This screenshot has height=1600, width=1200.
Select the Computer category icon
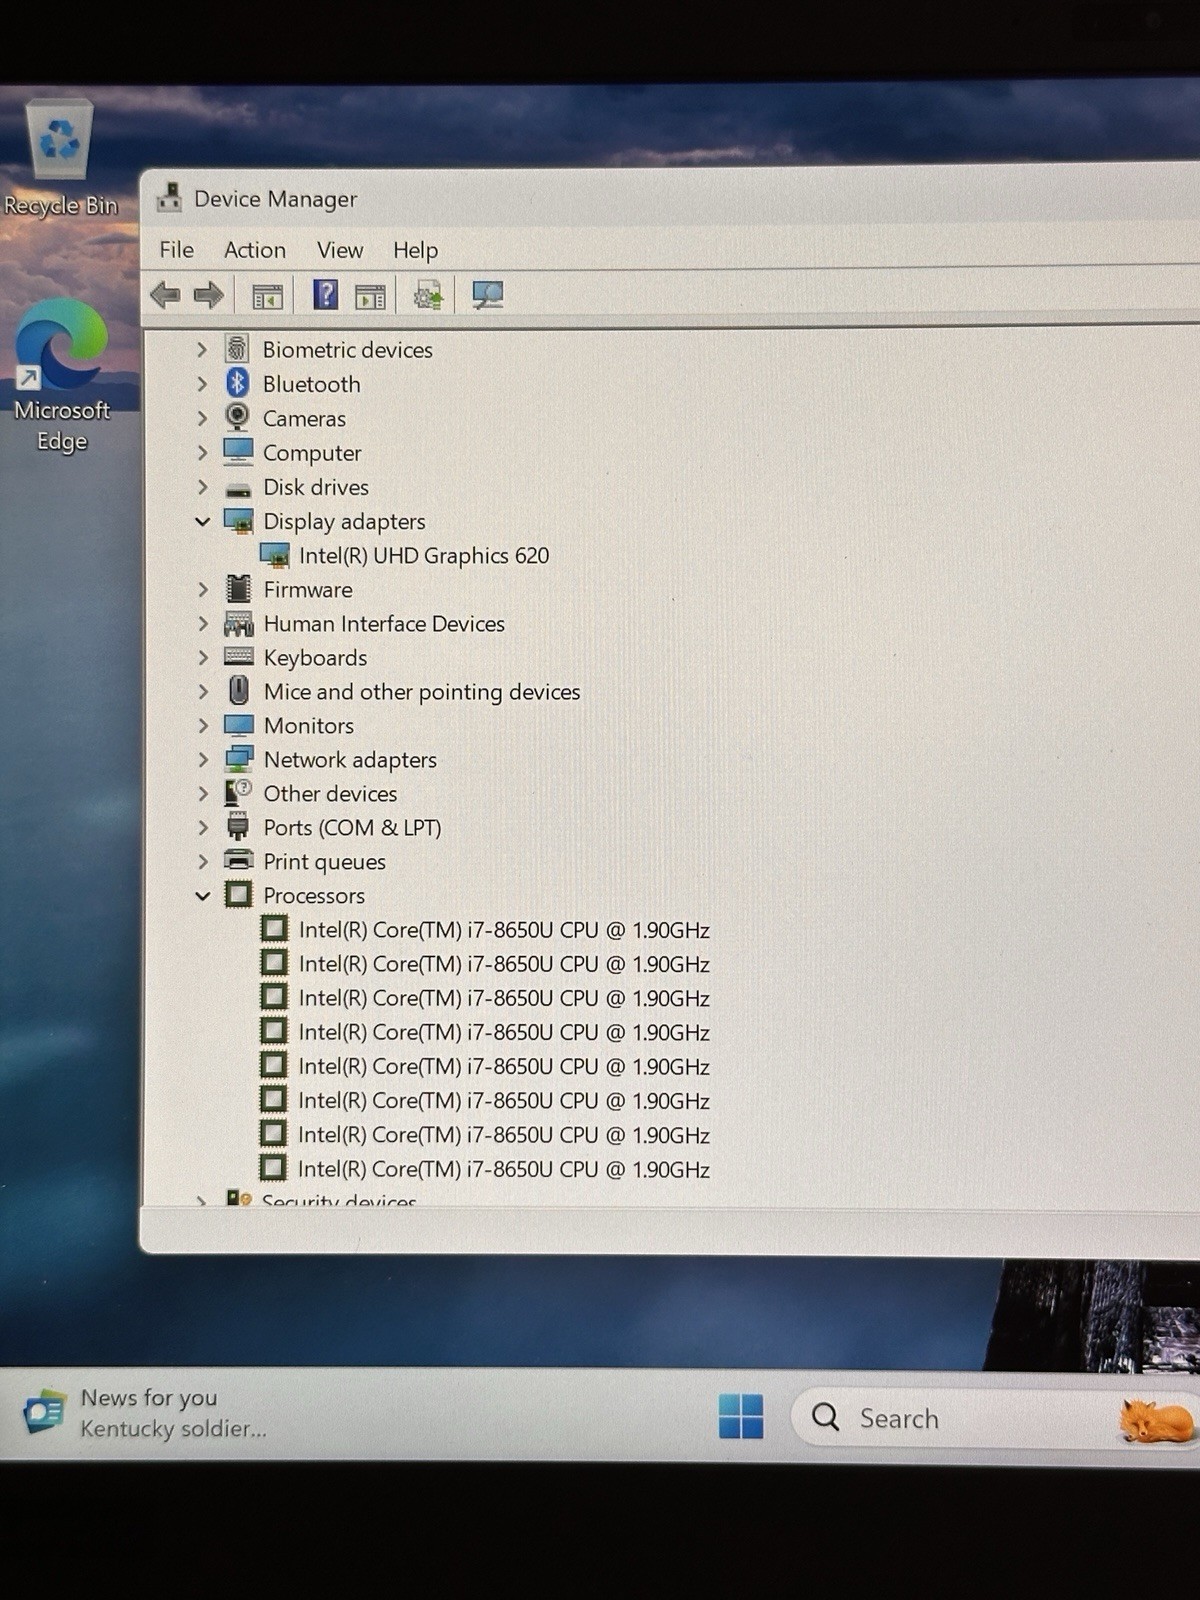[238, 452]
